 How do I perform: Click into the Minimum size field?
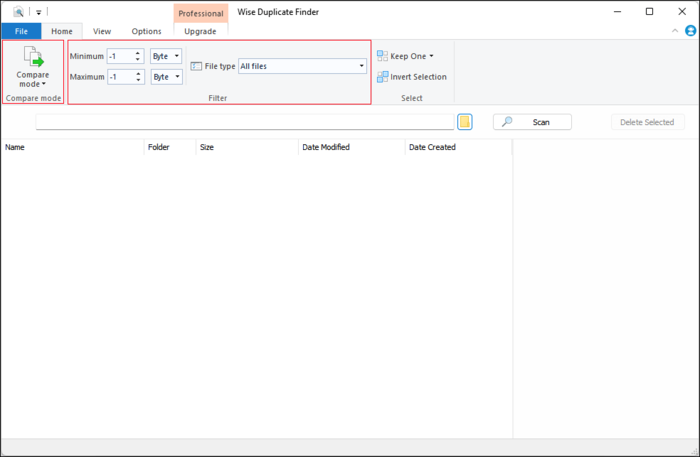coord(120,56)
